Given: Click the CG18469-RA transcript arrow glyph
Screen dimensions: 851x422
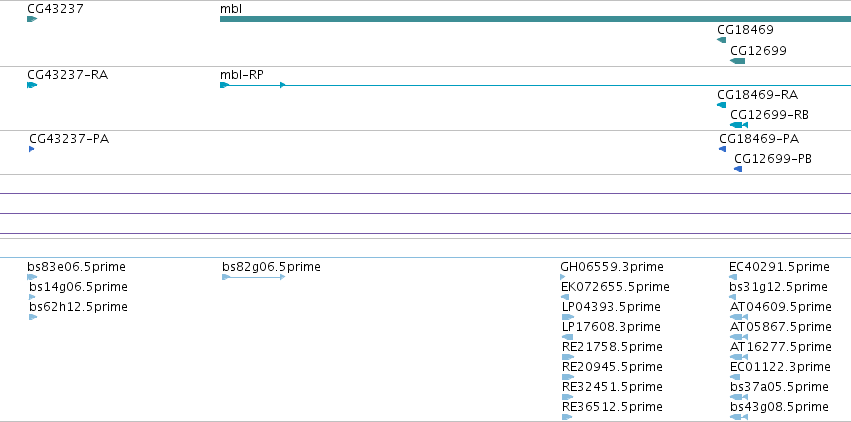Looking at the screenshot, I should [x=721, y=105].
